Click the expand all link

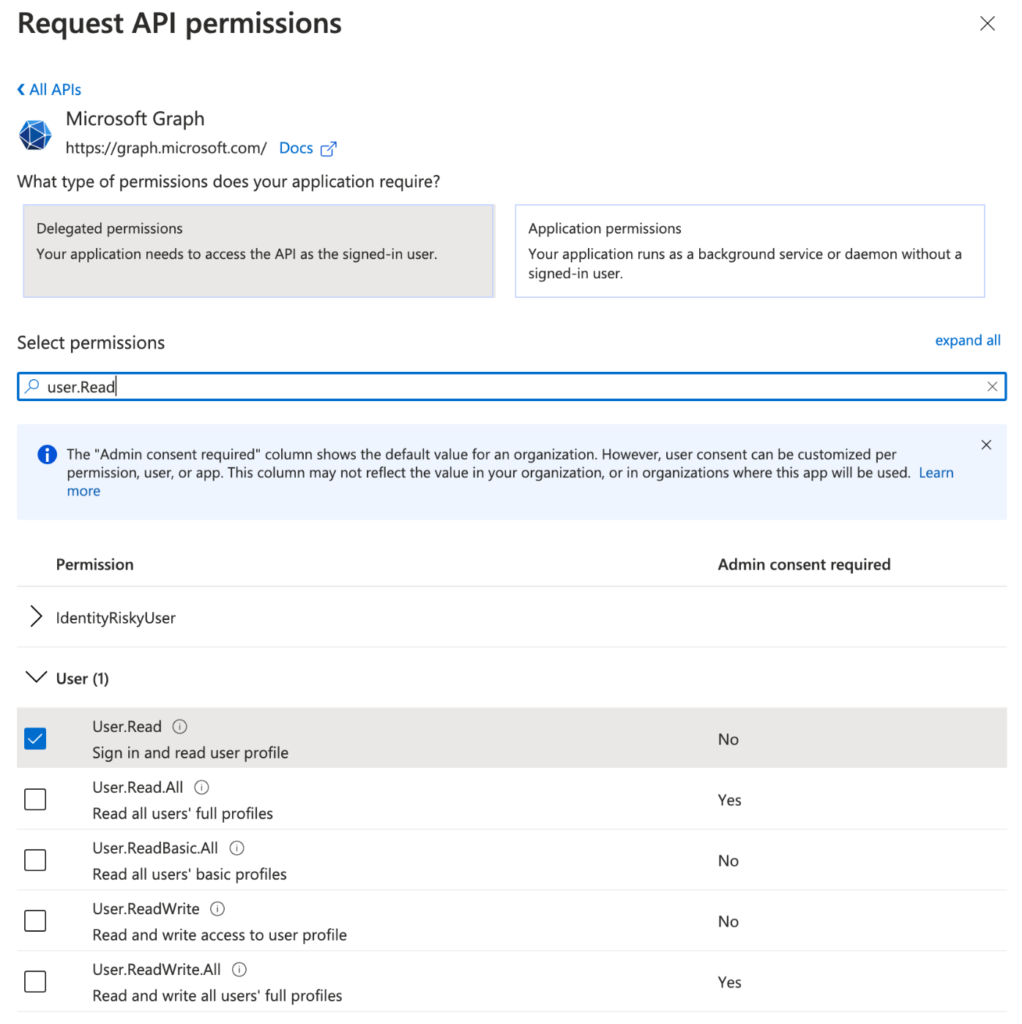(x=967, y=341)
